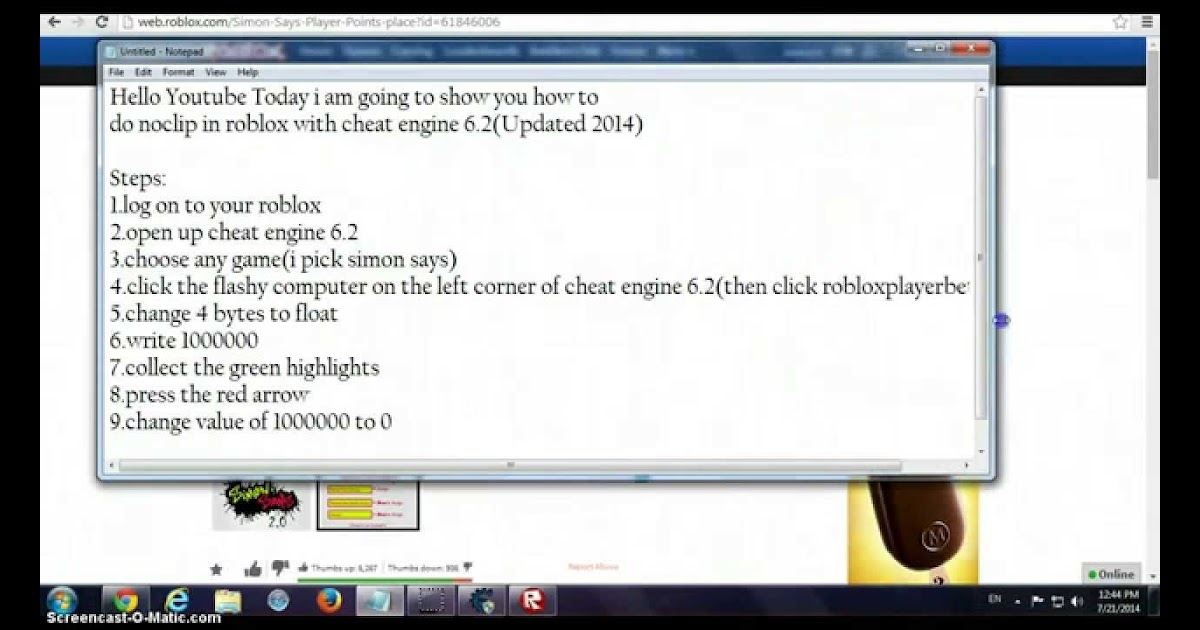Click line '9.change value of 1000000 to 0'
Screen dimensions: 1200x630
point(250,422)
